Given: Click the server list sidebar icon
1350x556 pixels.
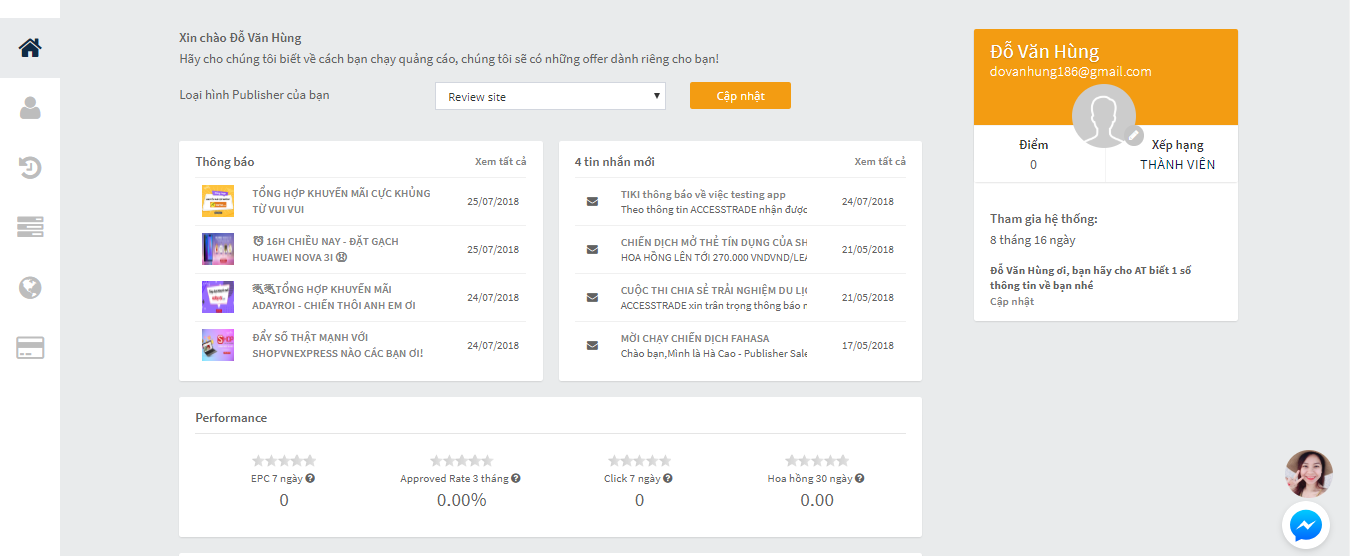Looking at the screenshot, I should pyautogui.click(x=30, y=228).
